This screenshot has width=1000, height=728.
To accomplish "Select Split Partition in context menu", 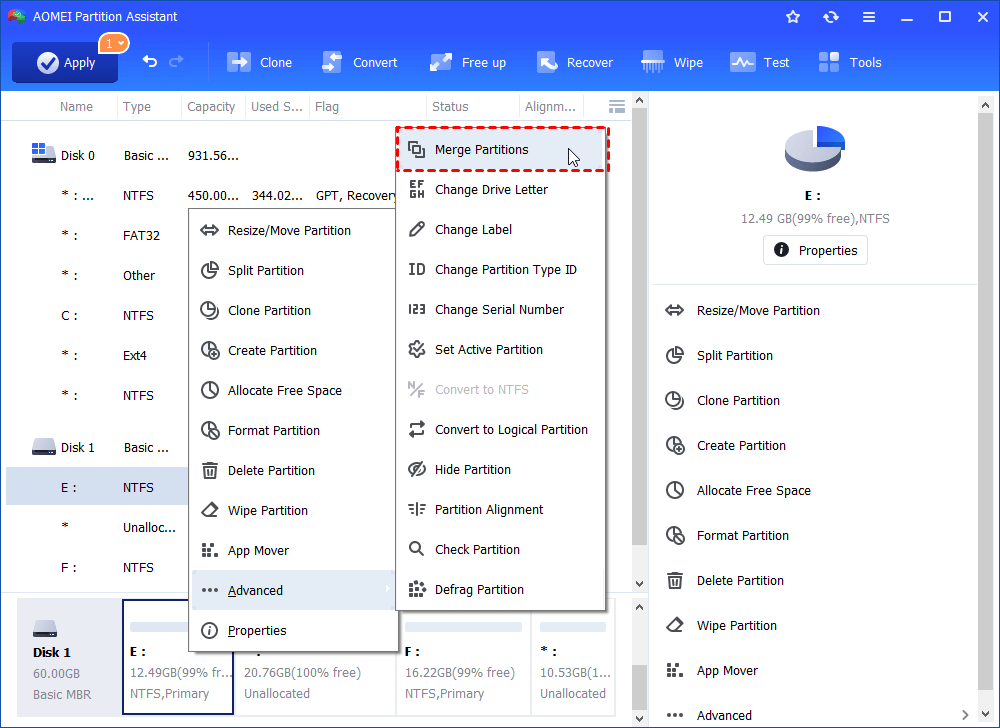I will (293, 270).
